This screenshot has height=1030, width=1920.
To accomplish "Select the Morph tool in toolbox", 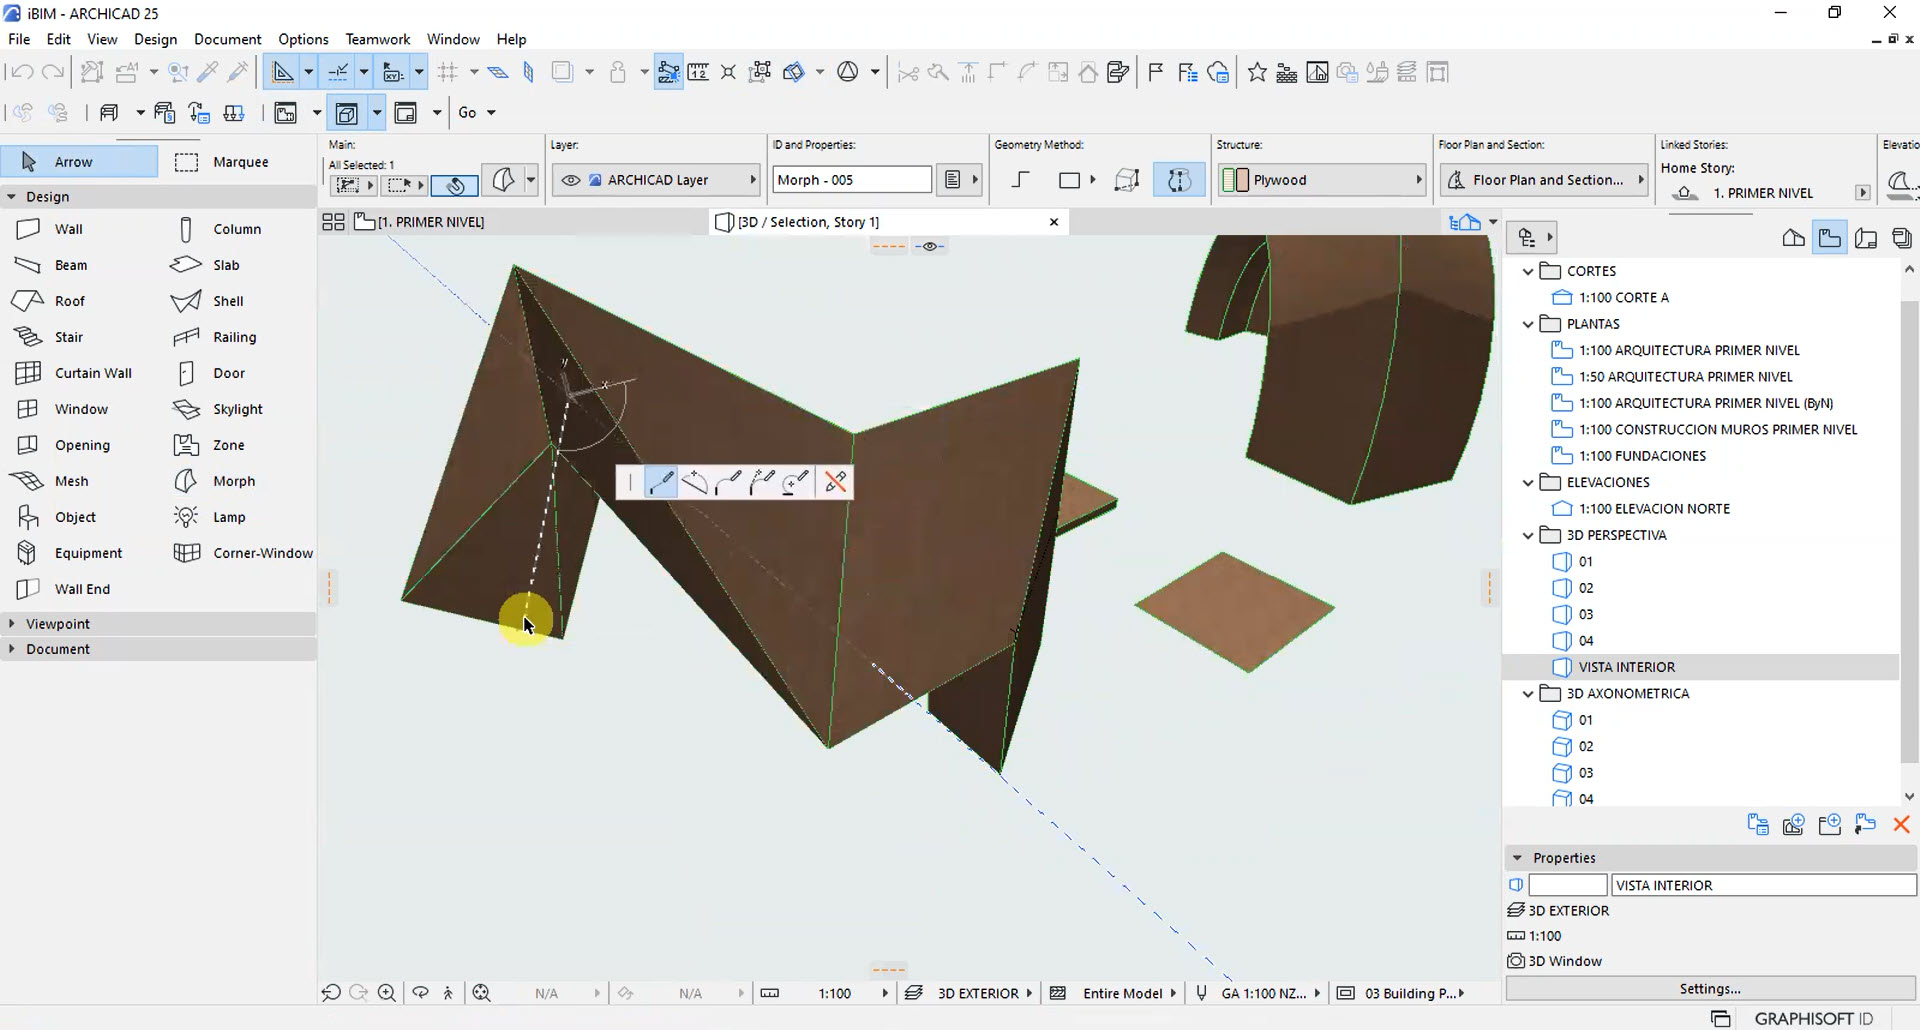I will tap(233, 481).
